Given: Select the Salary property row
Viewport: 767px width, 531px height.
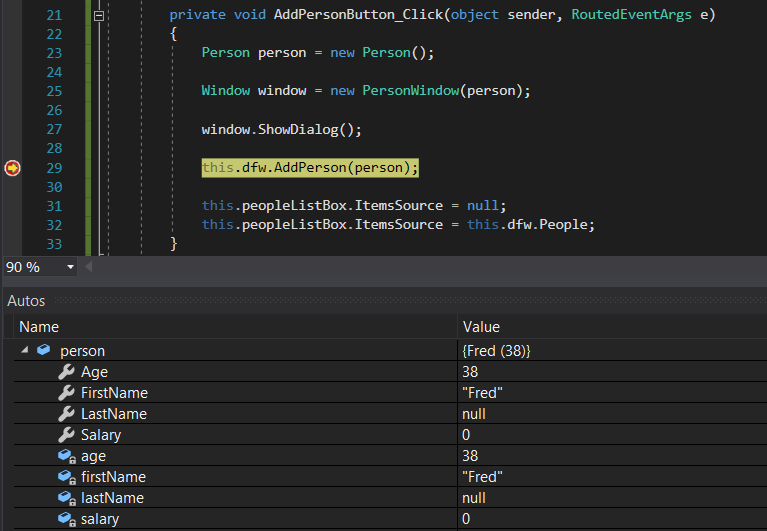Looking at the screenshot, I should 390,435.
